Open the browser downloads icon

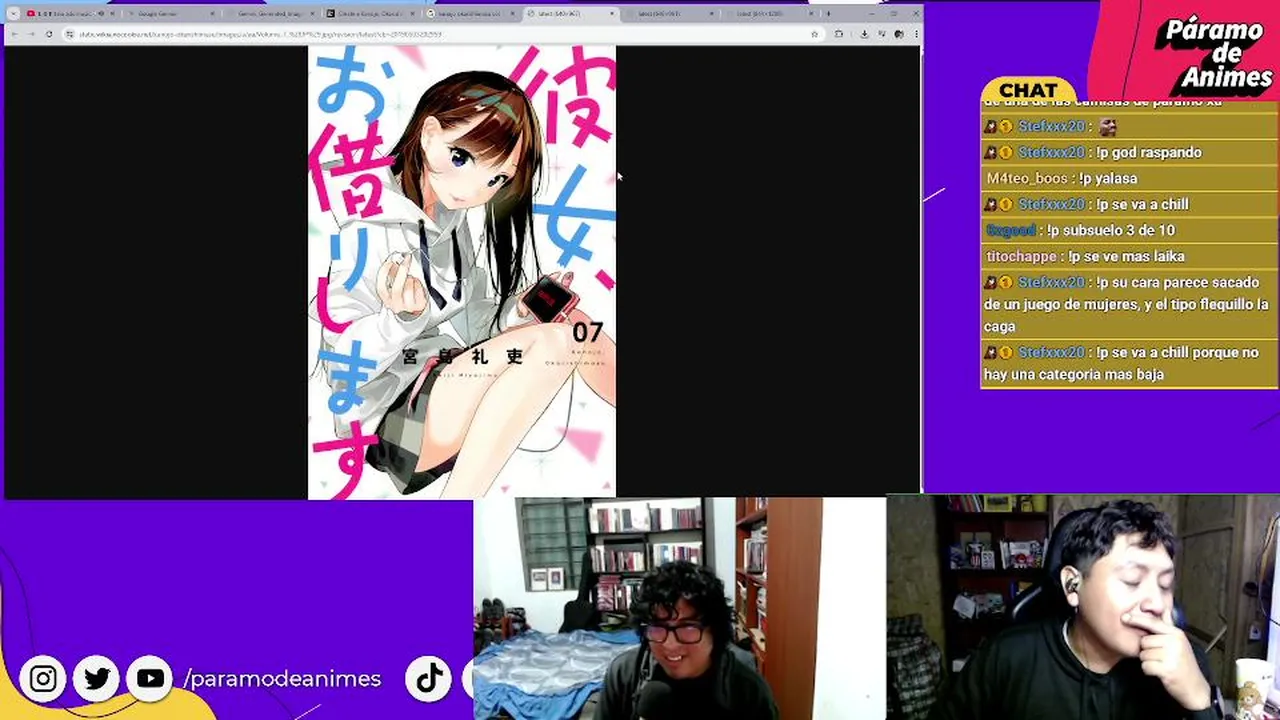(864, 34)
